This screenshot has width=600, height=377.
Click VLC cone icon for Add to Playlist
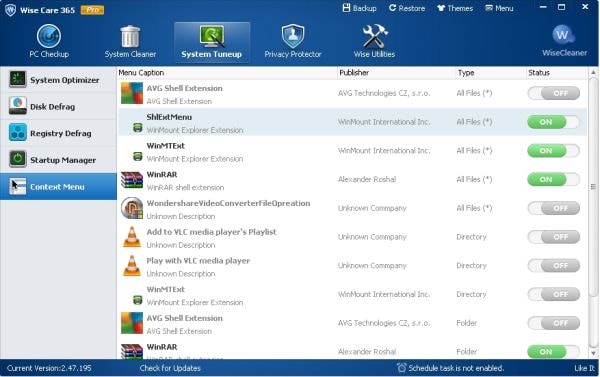pyautogui.click(x=132, y=237)
